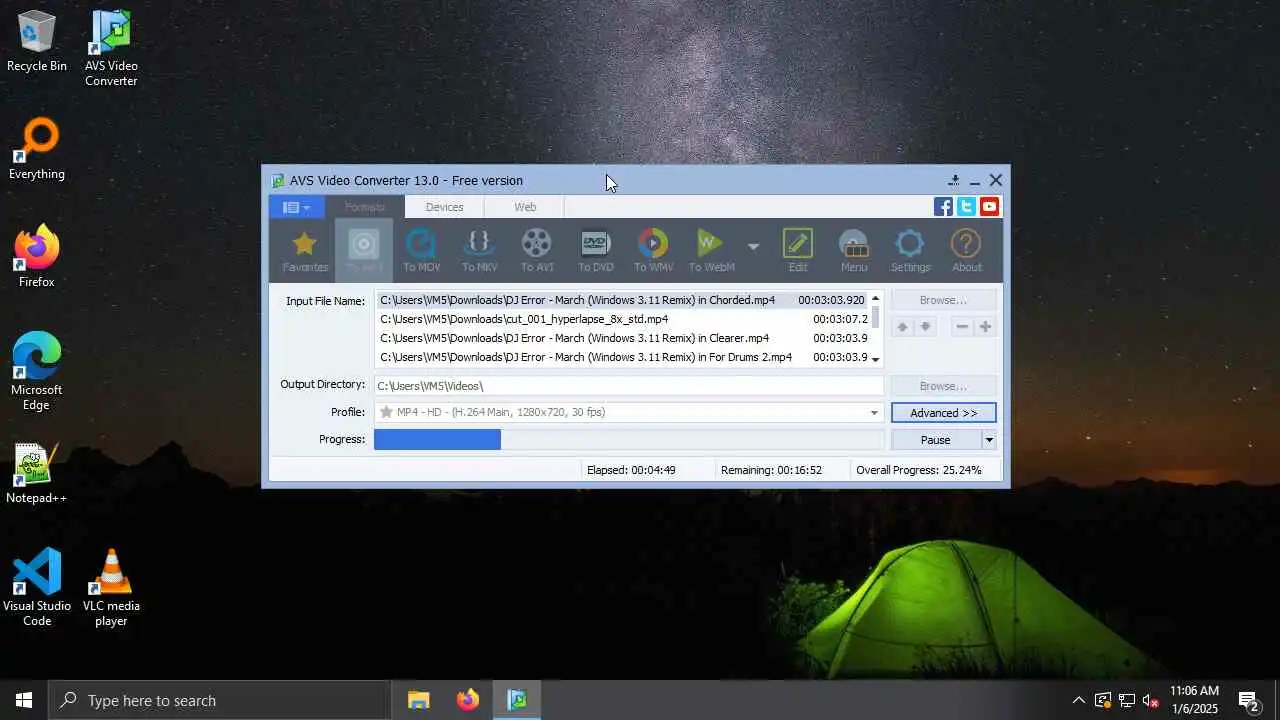Click the taskbar search box
1280x720 pixels.
tap(220, 700)
